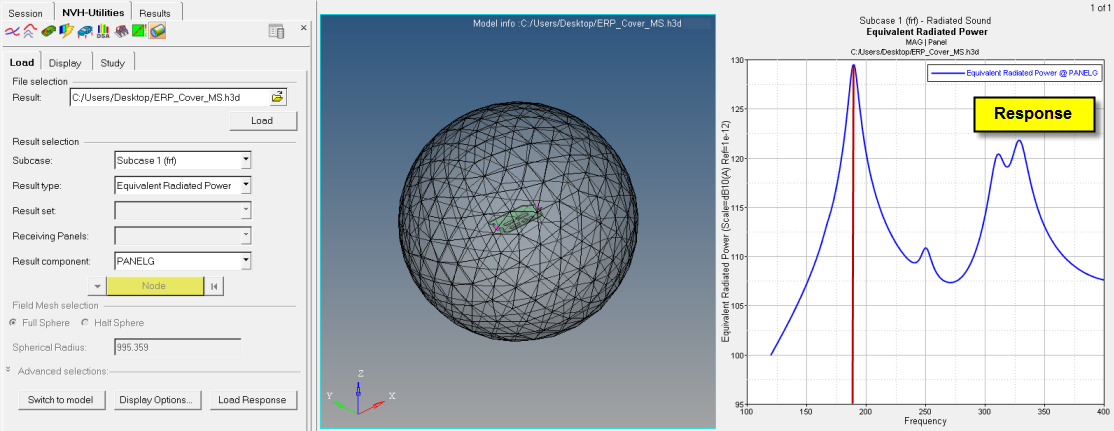Screen dimensions: 1114x431
Task: Click the blue car model icon
Action: (x=83, y=32)
